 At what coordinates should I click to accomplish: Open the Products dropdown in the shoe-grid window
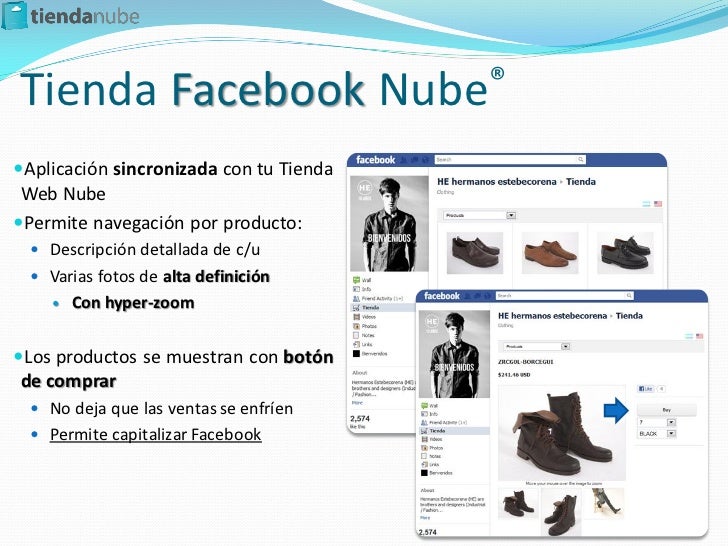(479, 215)
